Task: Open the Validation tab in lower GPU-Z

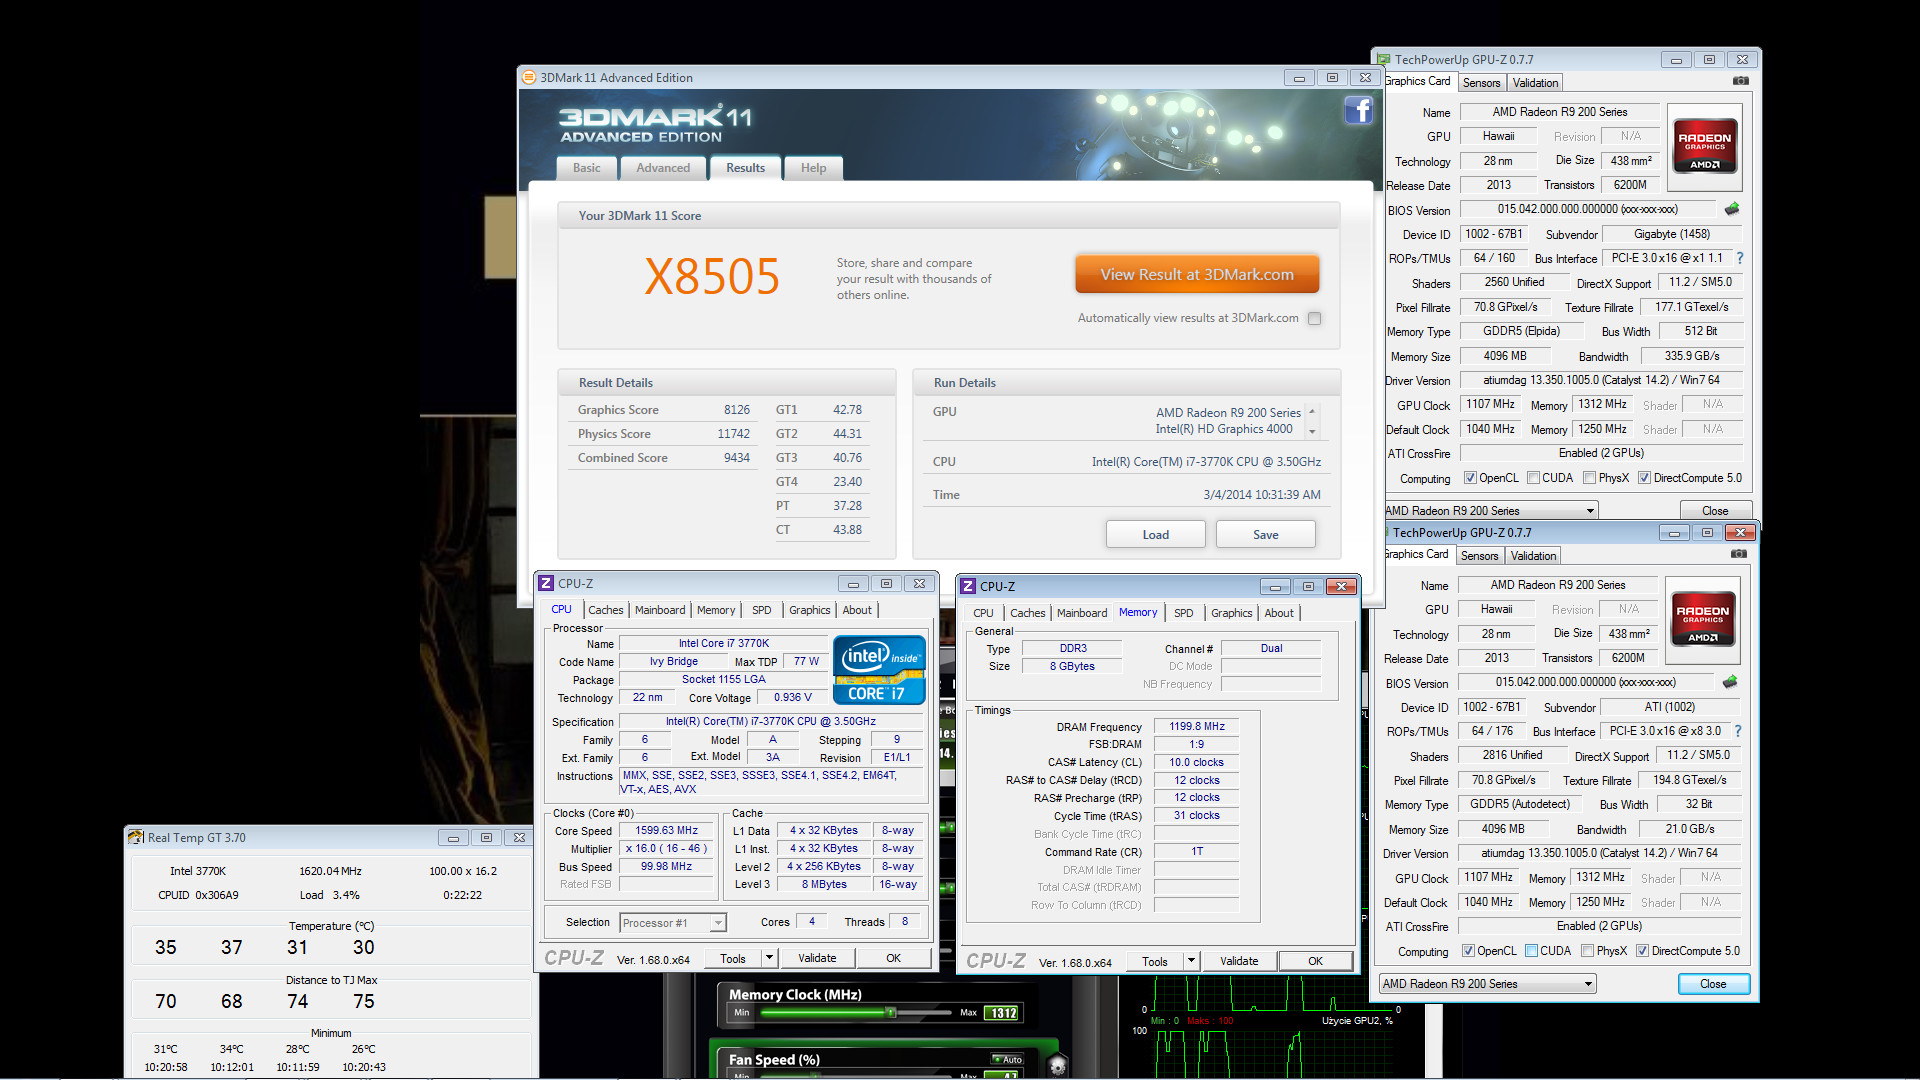Action: pyautogui.click(x=1533, y=556)
